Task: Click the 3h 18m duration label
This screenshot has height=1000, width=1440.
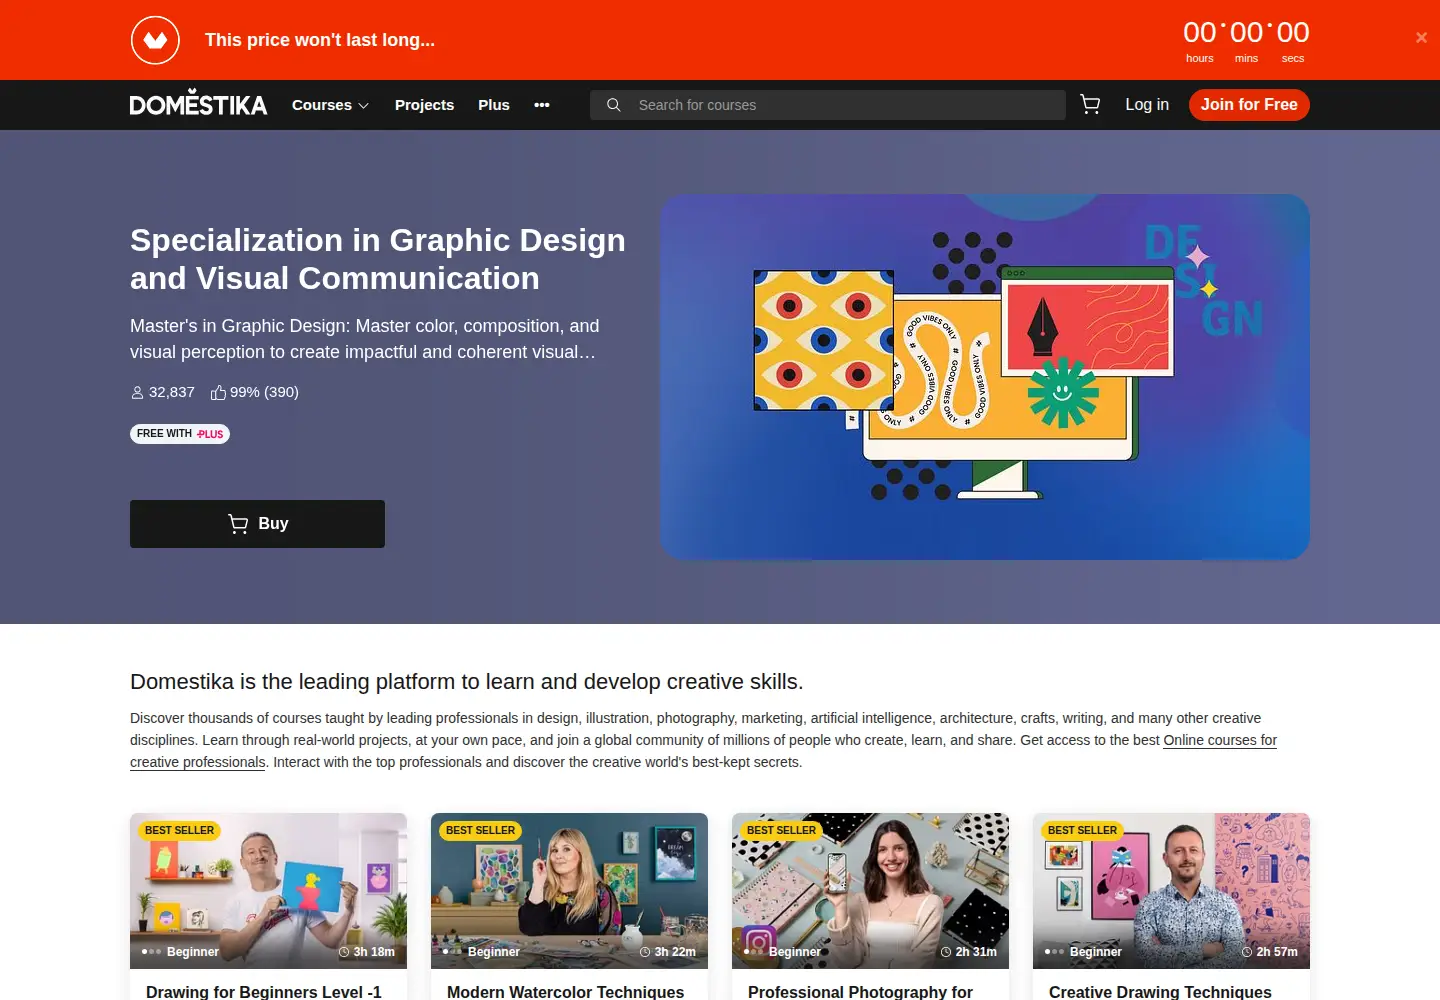Action: tap(366, 952)
